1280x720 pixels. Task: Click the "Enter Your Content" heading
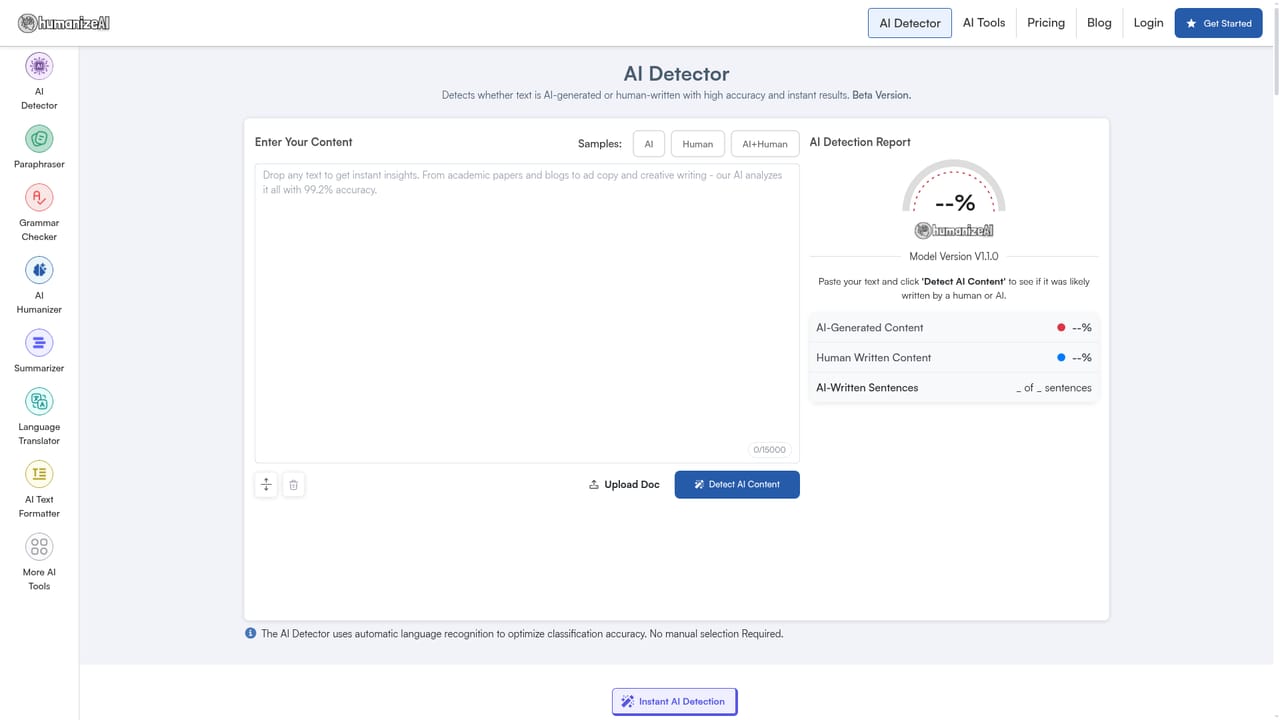point(304,142)
